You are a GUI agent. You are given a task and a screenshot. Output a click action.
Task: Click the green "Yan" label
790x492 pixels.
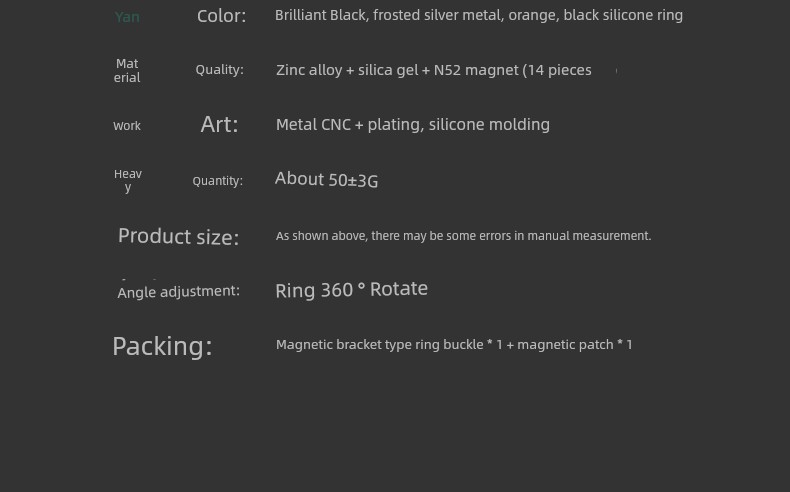click(127, 17)
